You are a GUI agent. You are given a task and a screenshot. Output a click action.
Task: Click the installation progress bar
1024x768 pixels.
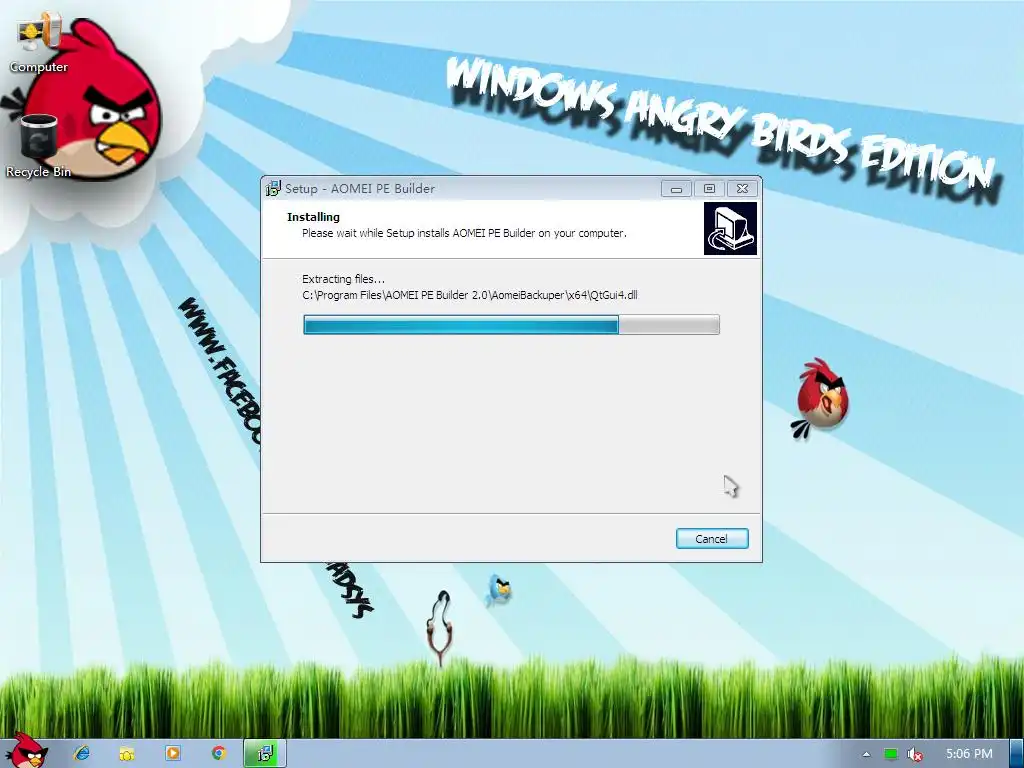pos(511,325)
